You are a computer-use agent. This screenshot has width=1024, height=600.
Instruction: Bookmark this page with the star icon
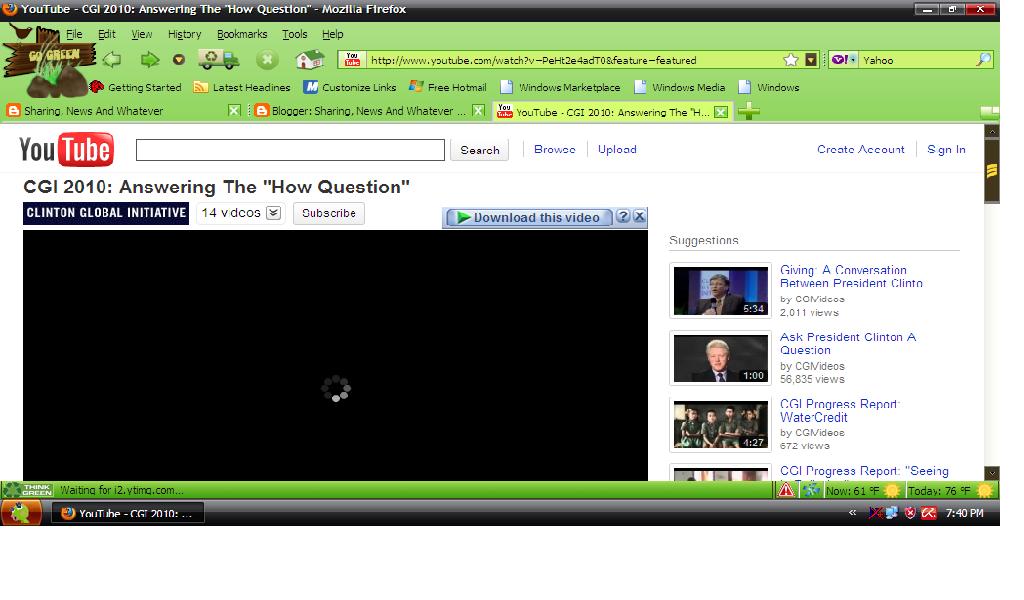point(791,60)
